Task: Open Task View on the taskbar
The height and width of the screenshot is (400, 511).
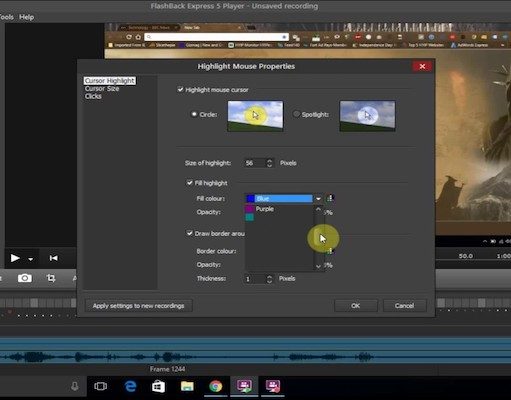Action: (100, 386)
